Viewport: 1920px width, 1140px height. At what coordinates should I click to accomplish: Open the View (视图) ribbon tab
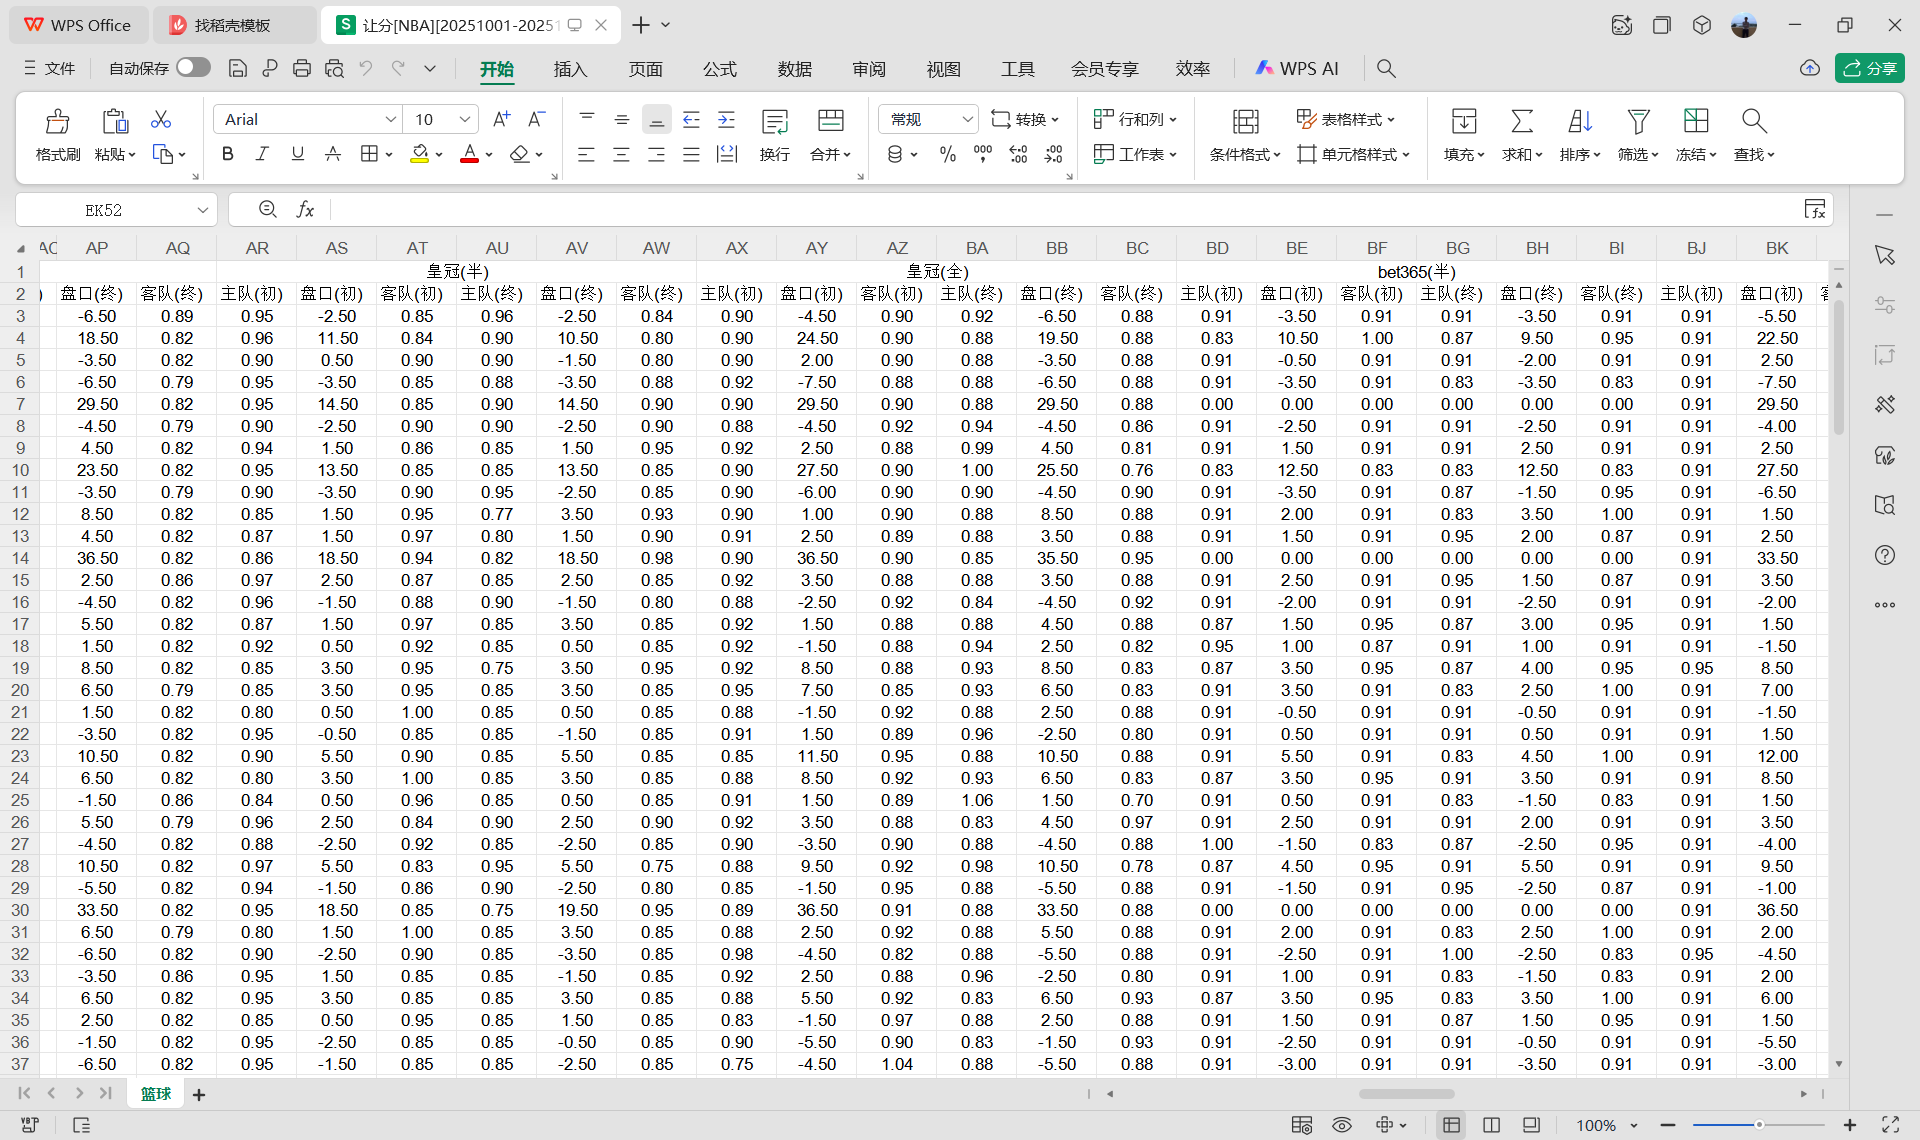pos(943,69)
